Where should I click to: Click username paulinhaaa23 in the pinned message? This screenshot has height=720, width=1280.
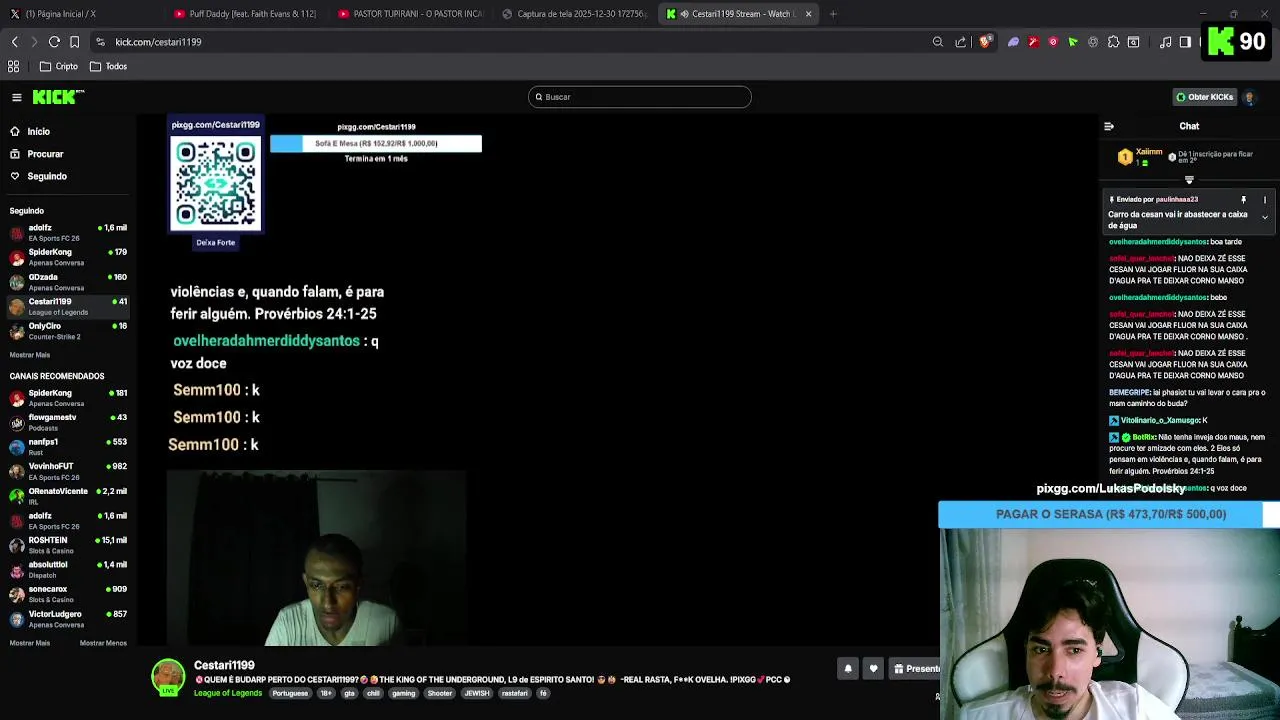(1177, 200)
